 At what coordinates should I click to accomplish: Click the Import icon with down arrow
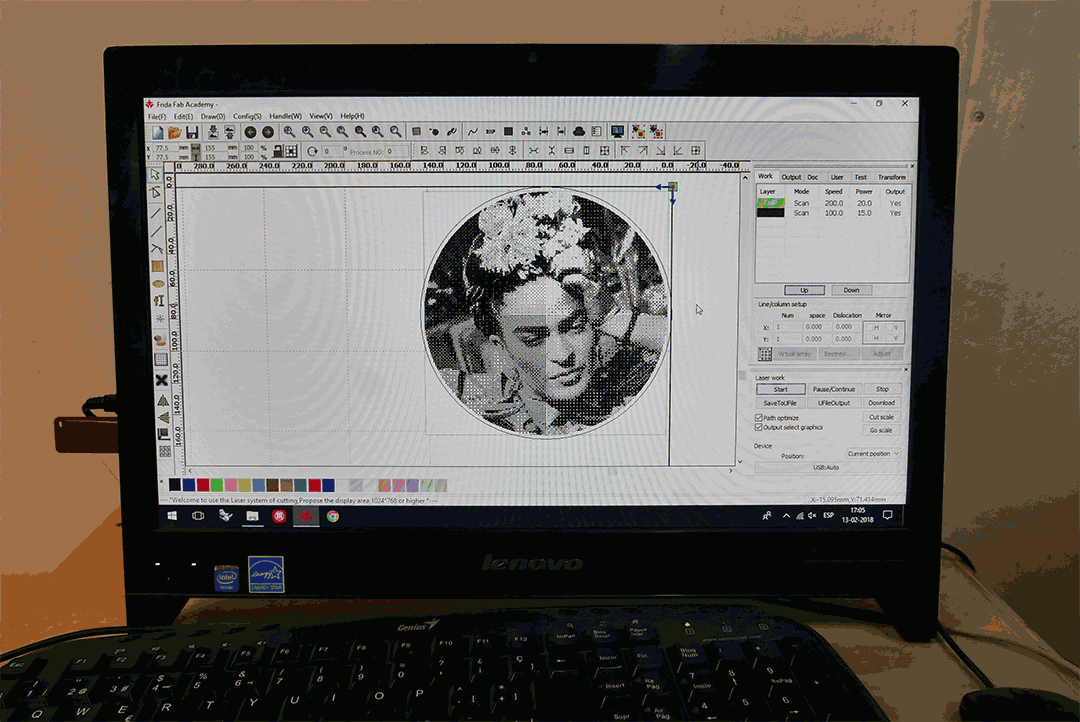(213, 132)
